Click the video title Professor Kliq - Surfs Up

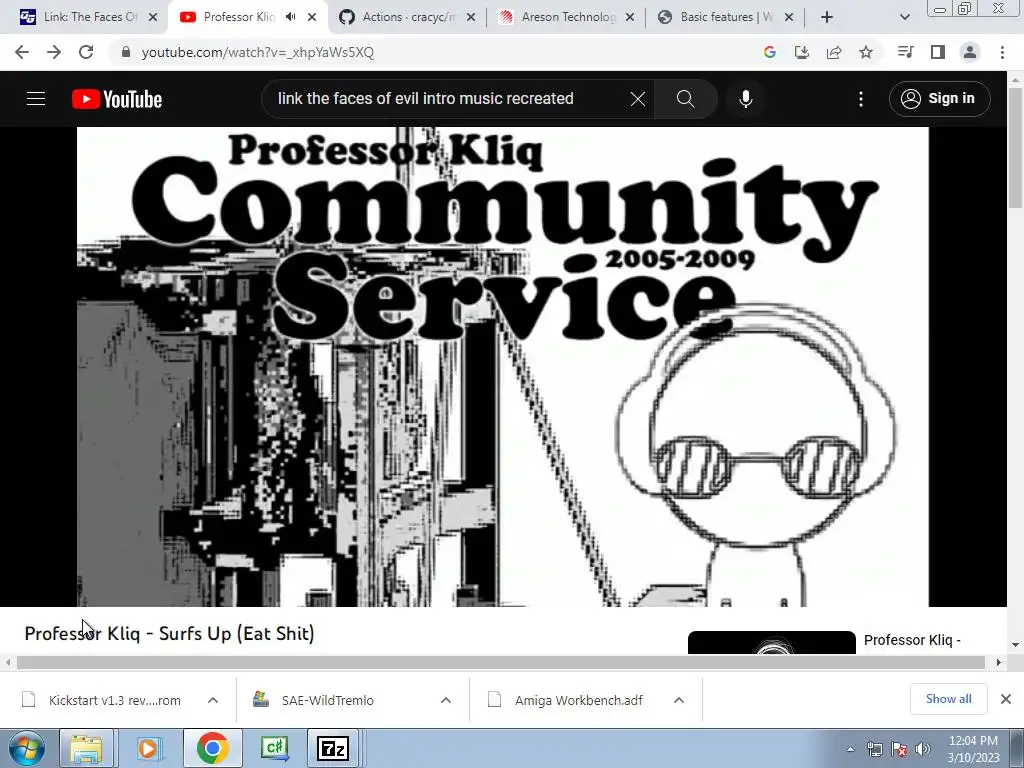click(x=169, y=633)
